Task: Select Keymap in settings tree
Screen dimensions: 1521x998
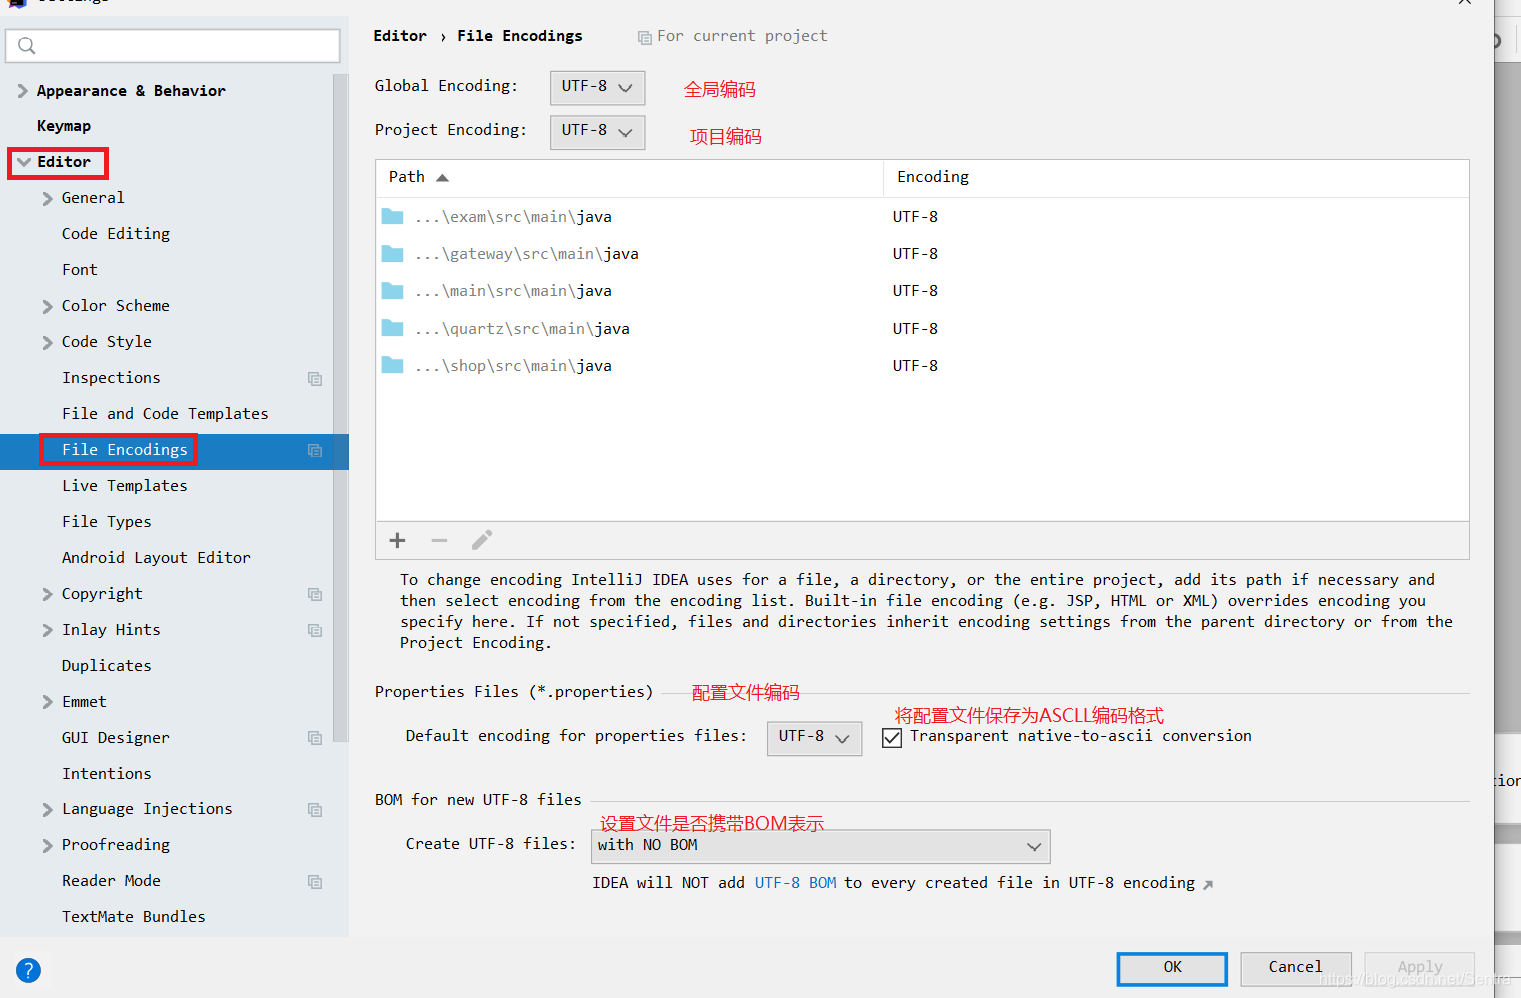Action: (64, 126)
